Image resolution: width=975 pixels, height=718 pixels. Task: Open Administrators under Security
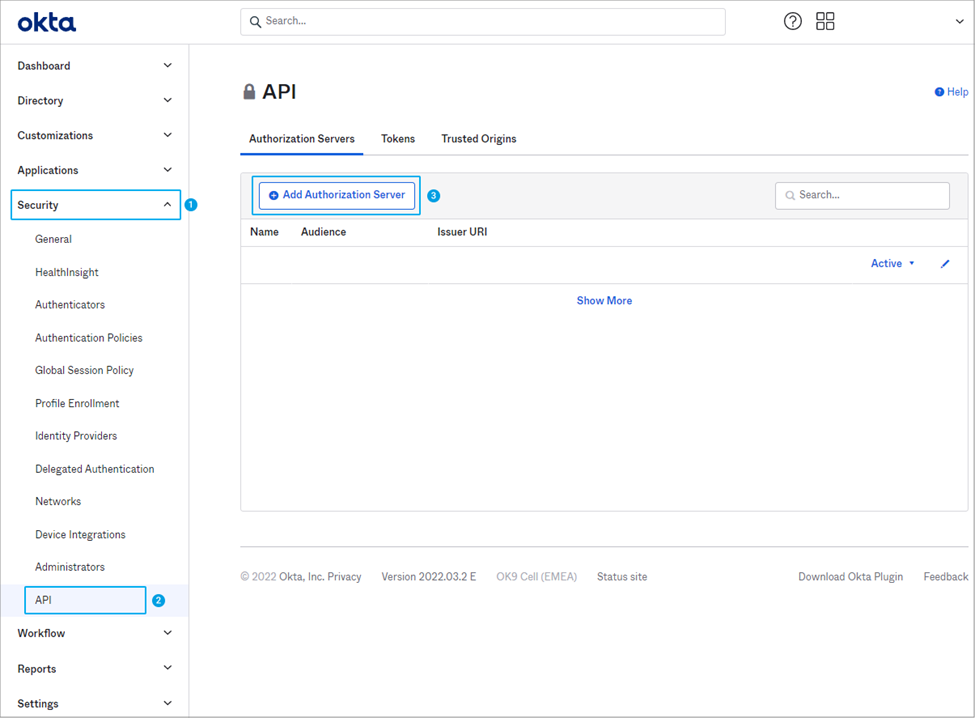70,567
